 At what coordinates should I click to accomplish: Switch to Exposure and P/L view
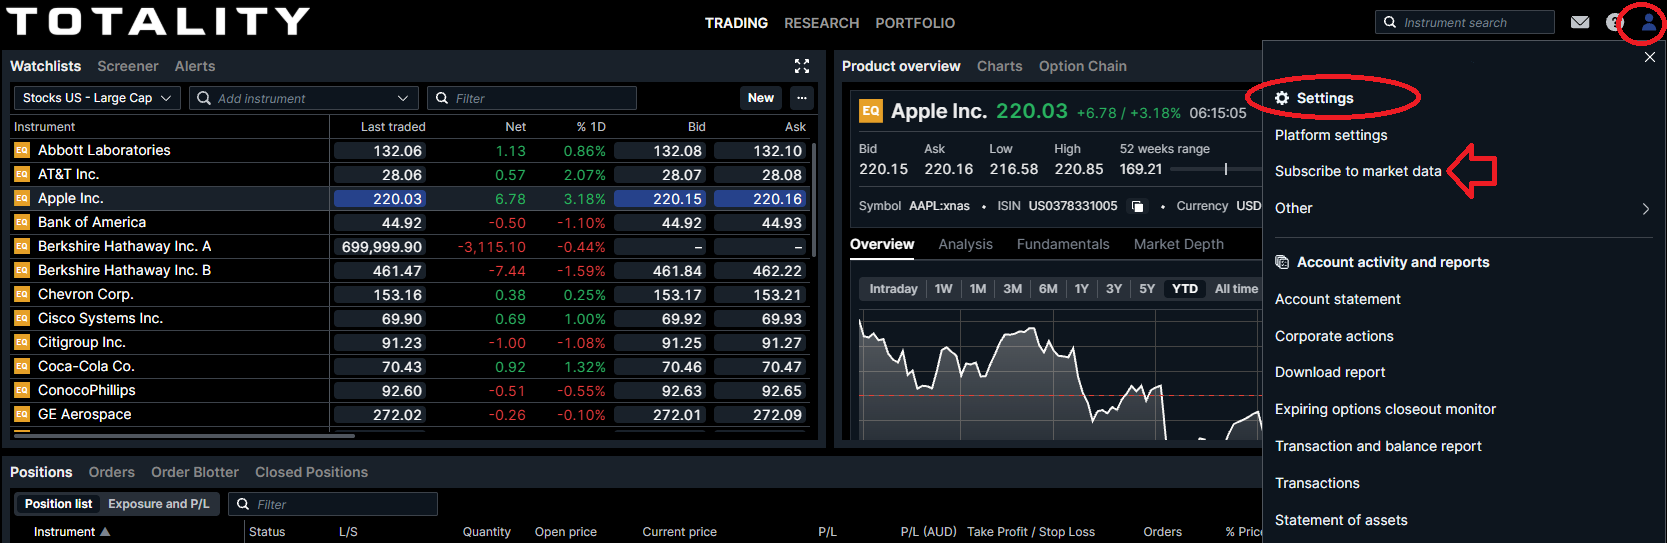pyautogui.click(x=159, y=504)
